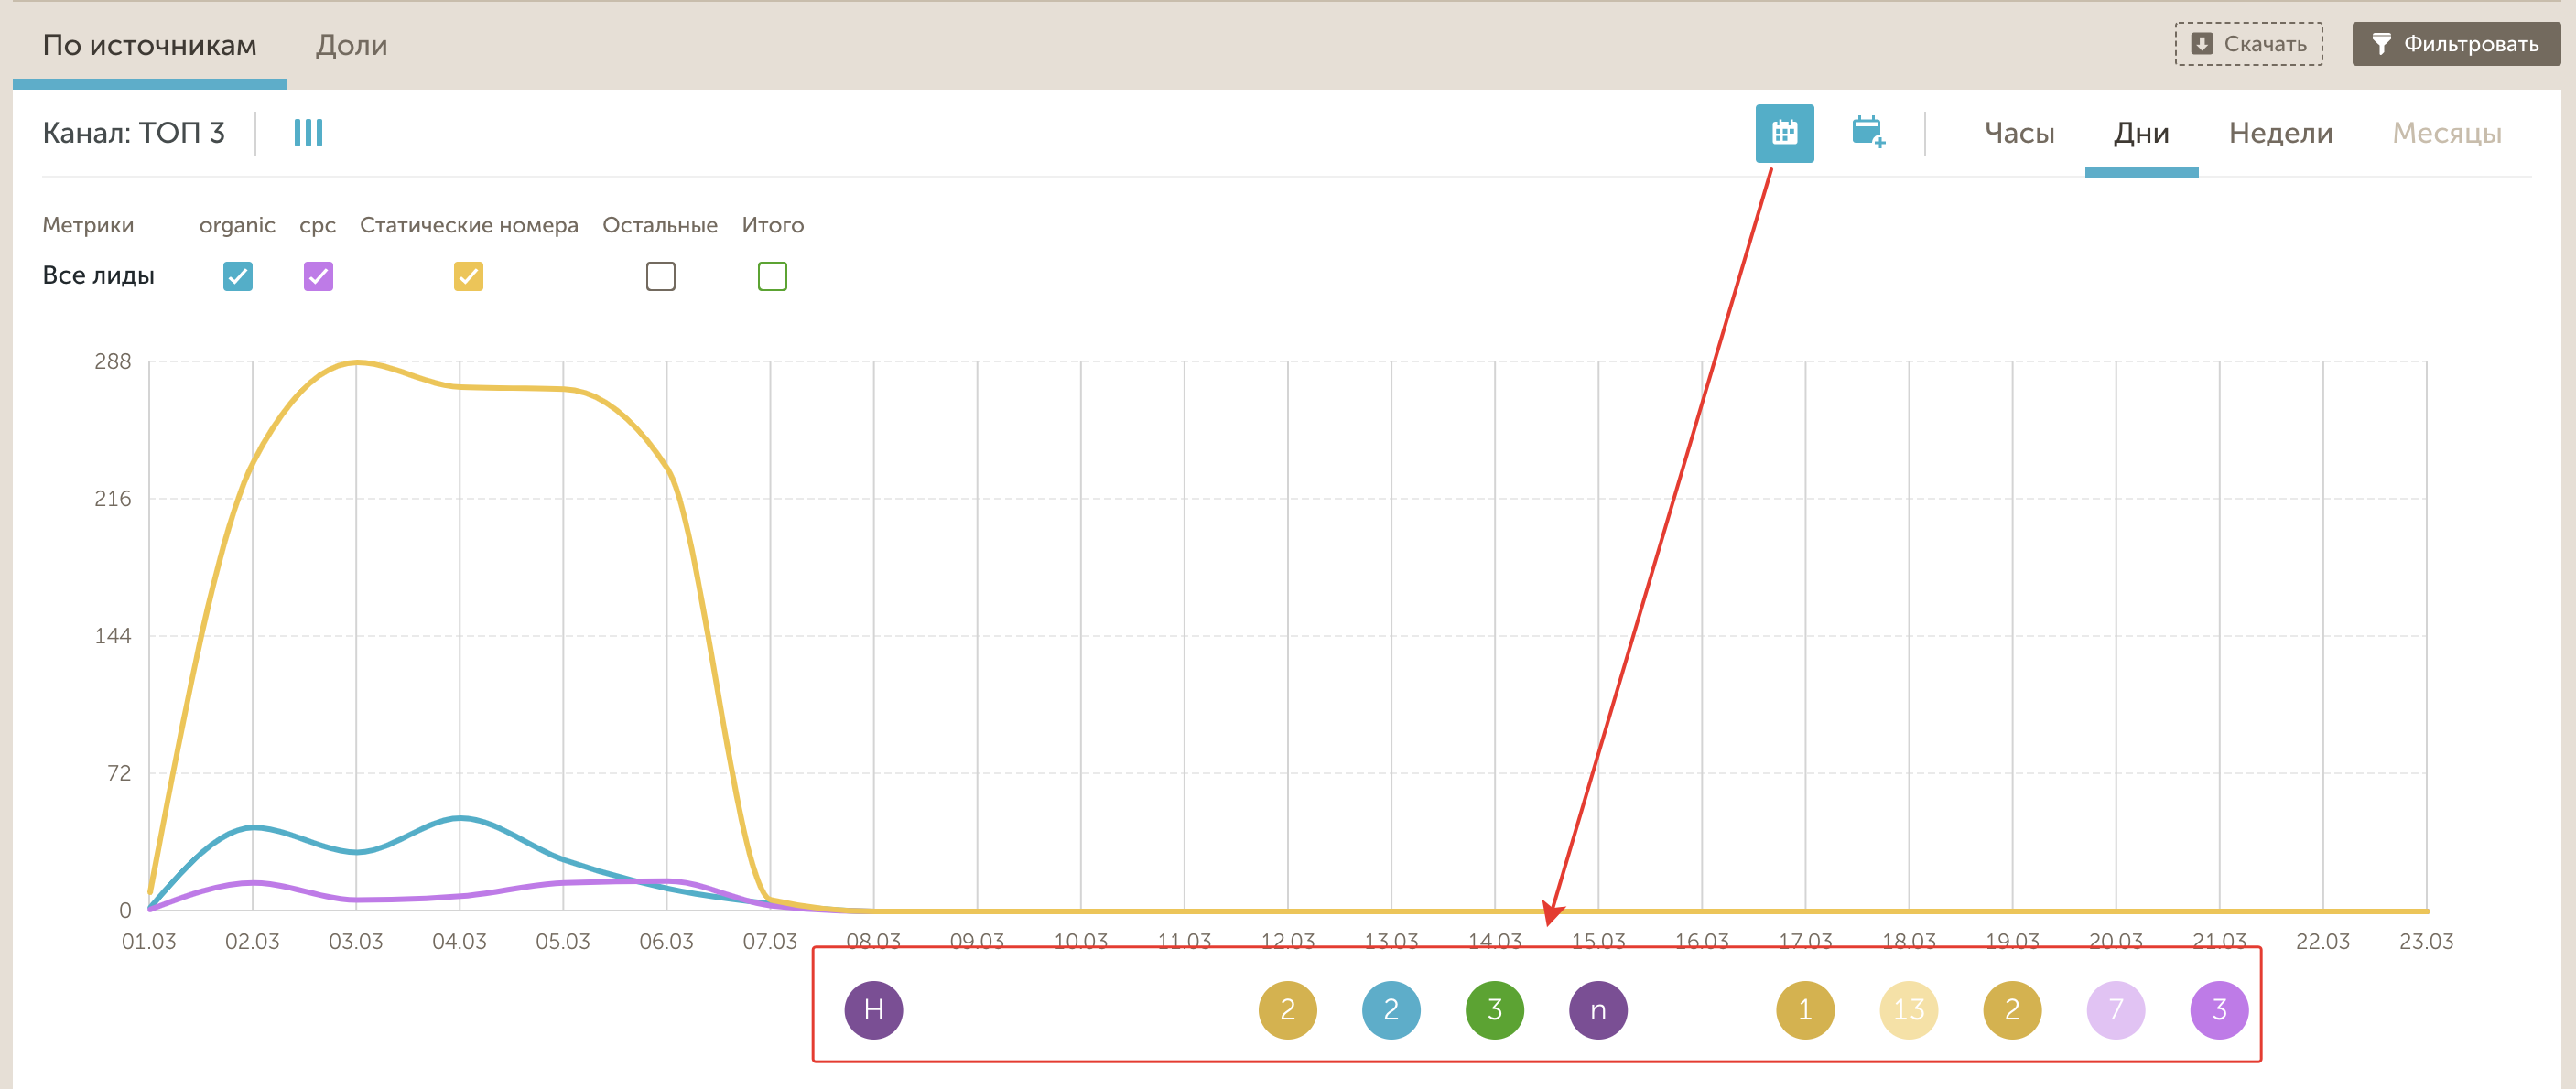
Task: Click the green 3 marker at 14.03
Action: click(1494, 1010)
